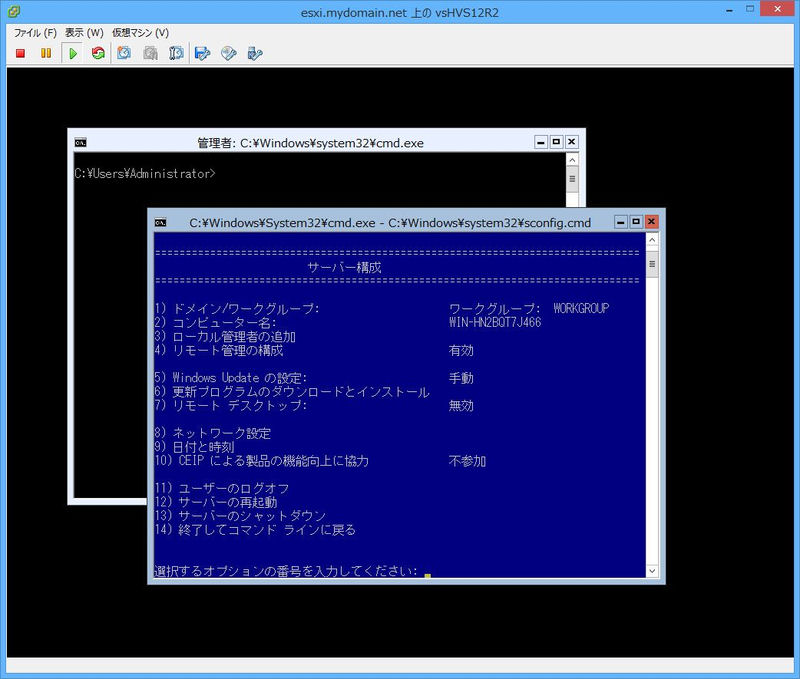Image resolution: width=800 pixels, height=679 pixels.
Task: Click row 5) Windows Update の設定
Action: [231, 378]
